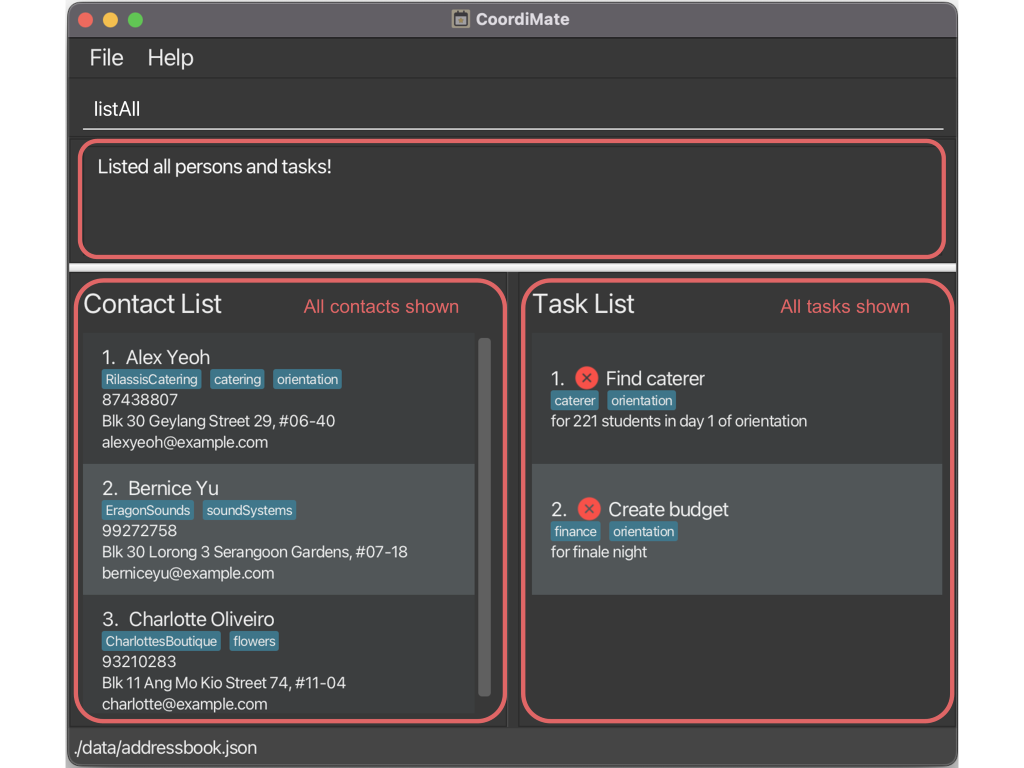Click the red X status icon on Find caterer
The width and height of the screenshot is (1024, 768).
click(587, 378)
